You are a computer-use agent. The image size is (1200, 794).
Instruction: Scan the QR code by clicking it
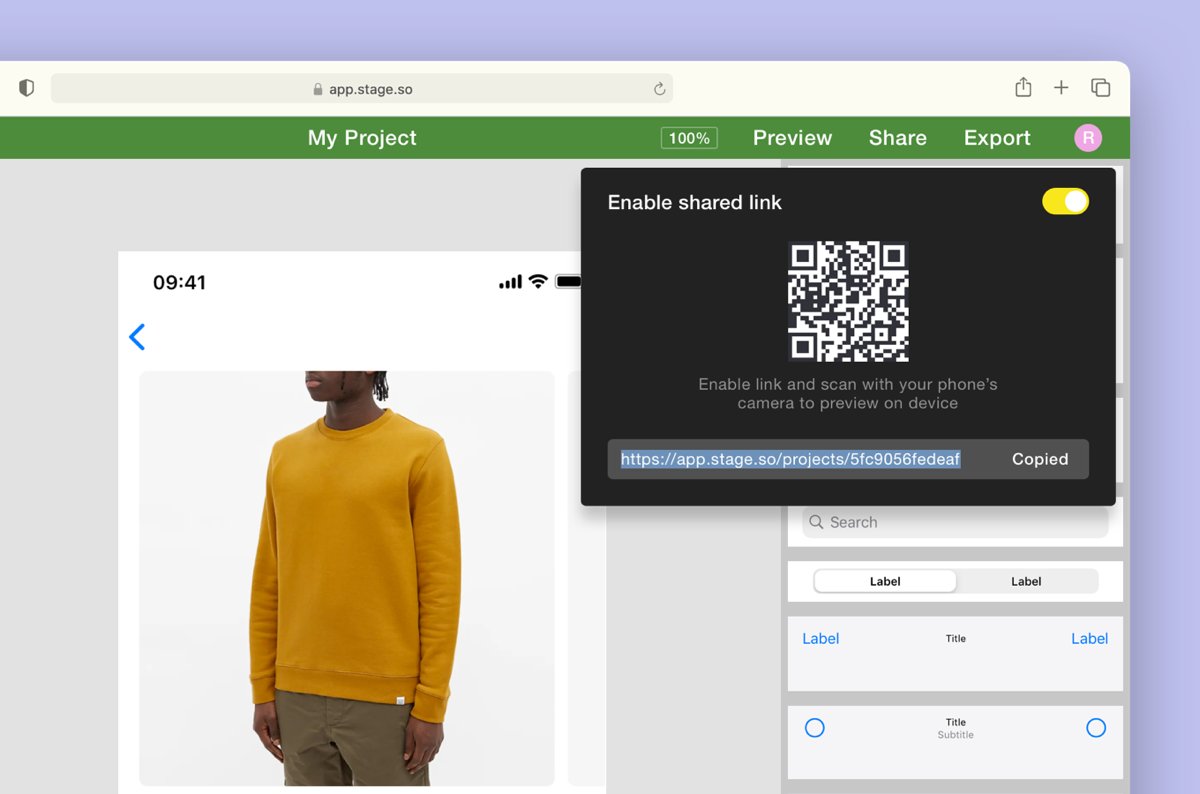[x=849, y=300]
